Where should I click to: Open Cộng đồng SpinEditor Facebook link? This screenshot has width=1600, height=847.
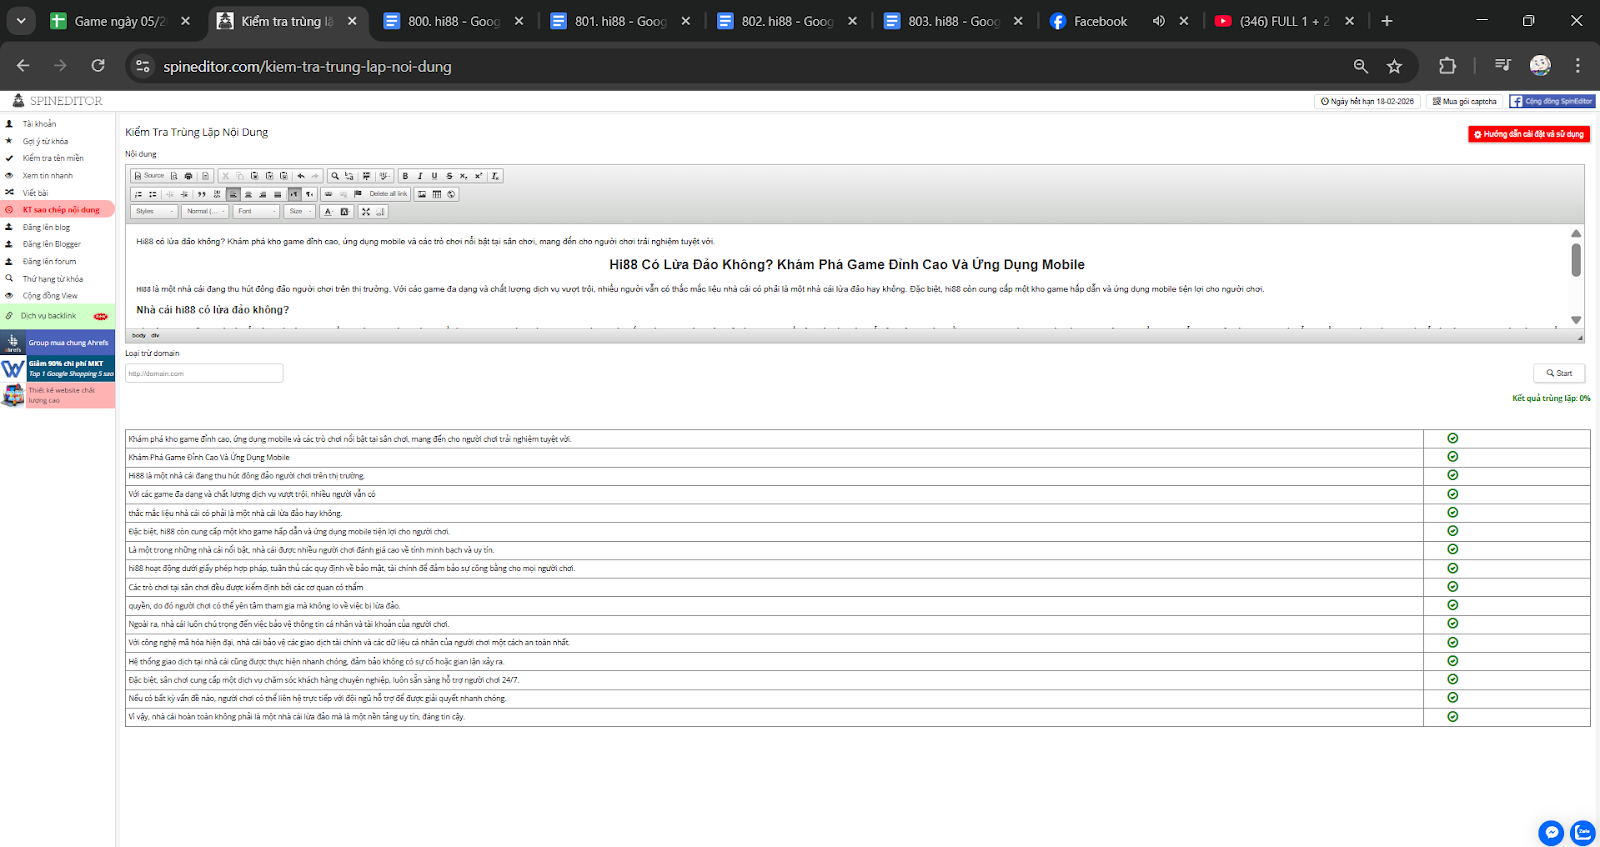1552,101
